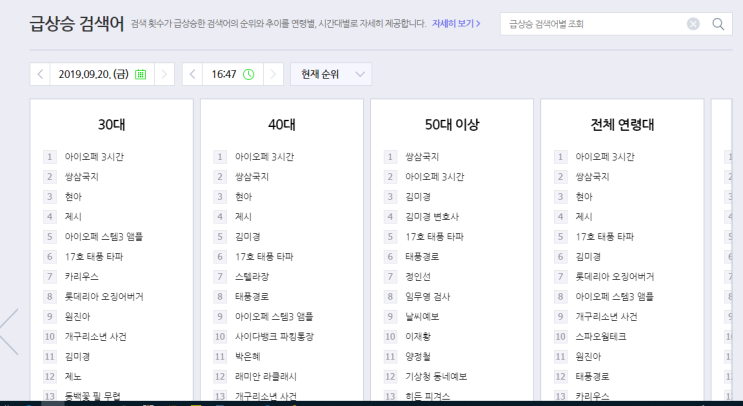Go to previous time arrow

click(192, 74)
